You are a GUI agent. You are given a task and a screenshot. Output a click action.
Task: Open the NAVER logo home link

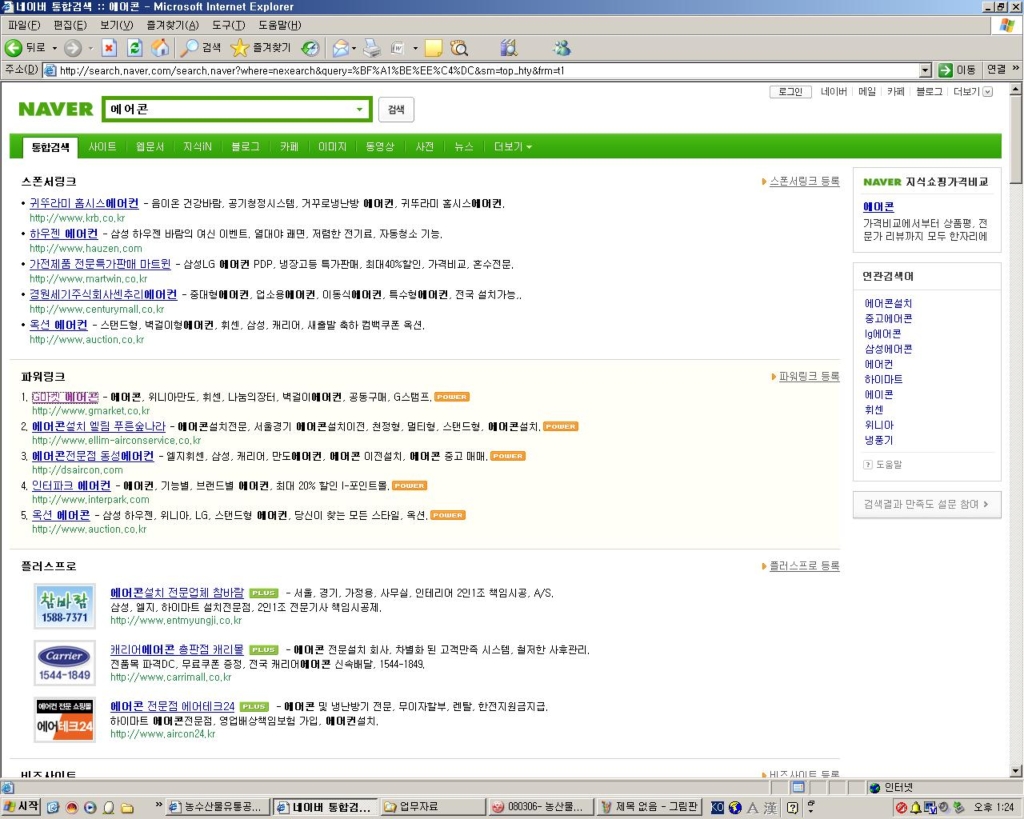pos(56,109)
